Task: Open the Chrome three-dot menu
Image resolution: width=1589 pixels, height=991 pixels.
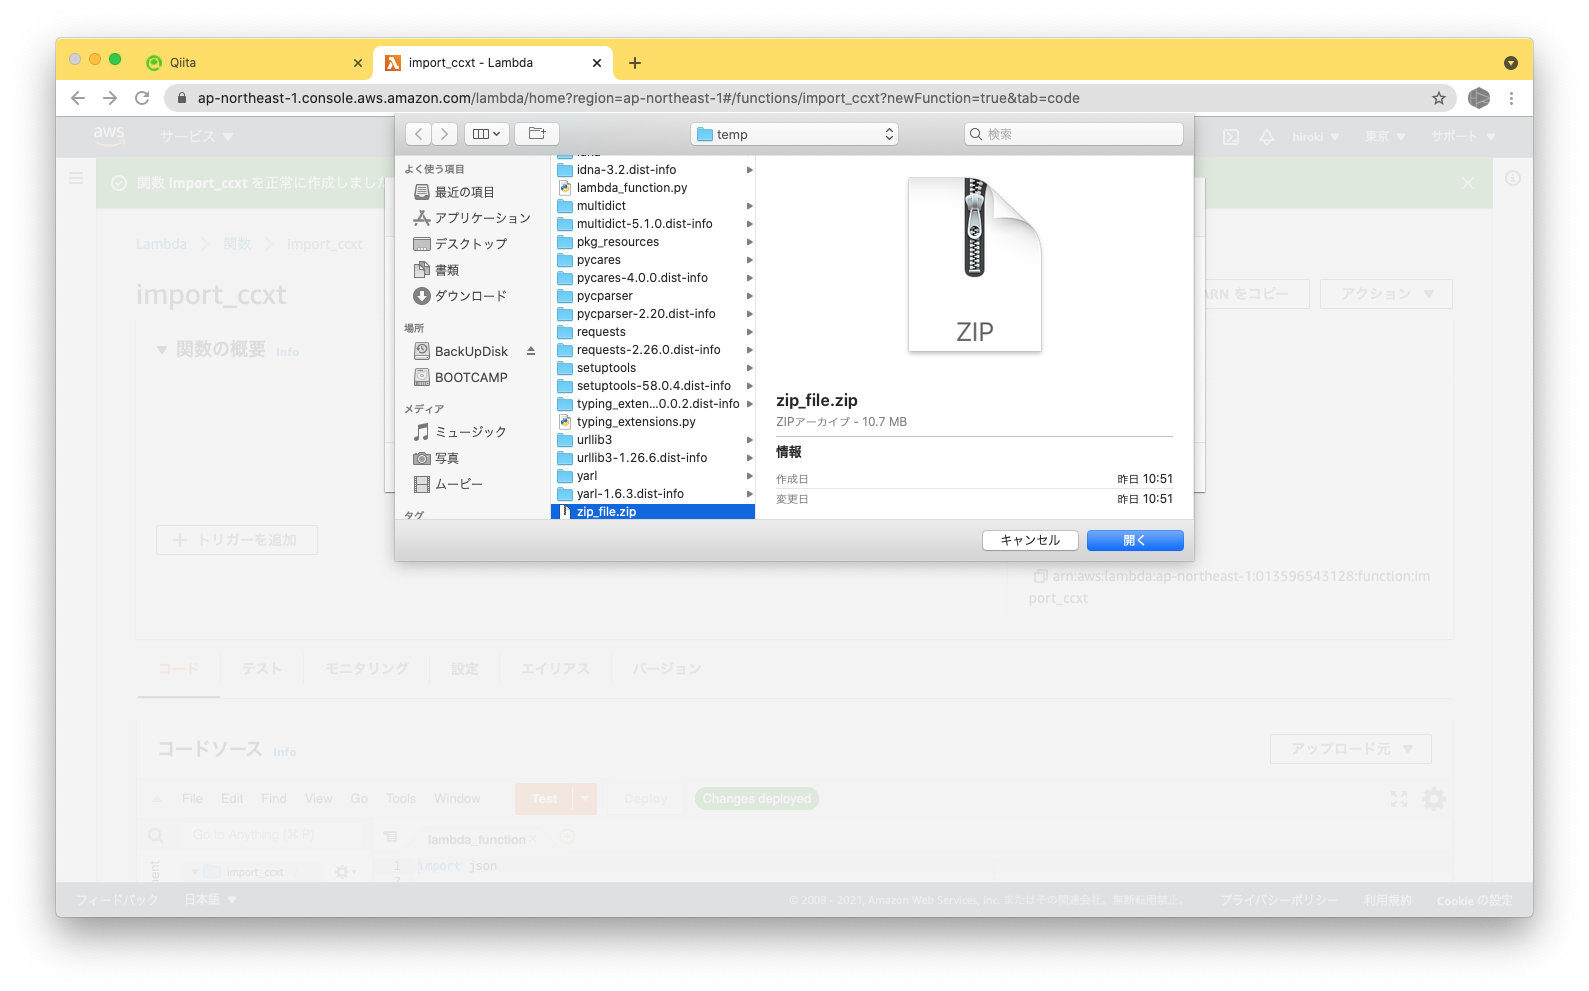Action: (x=1511, y=98)
